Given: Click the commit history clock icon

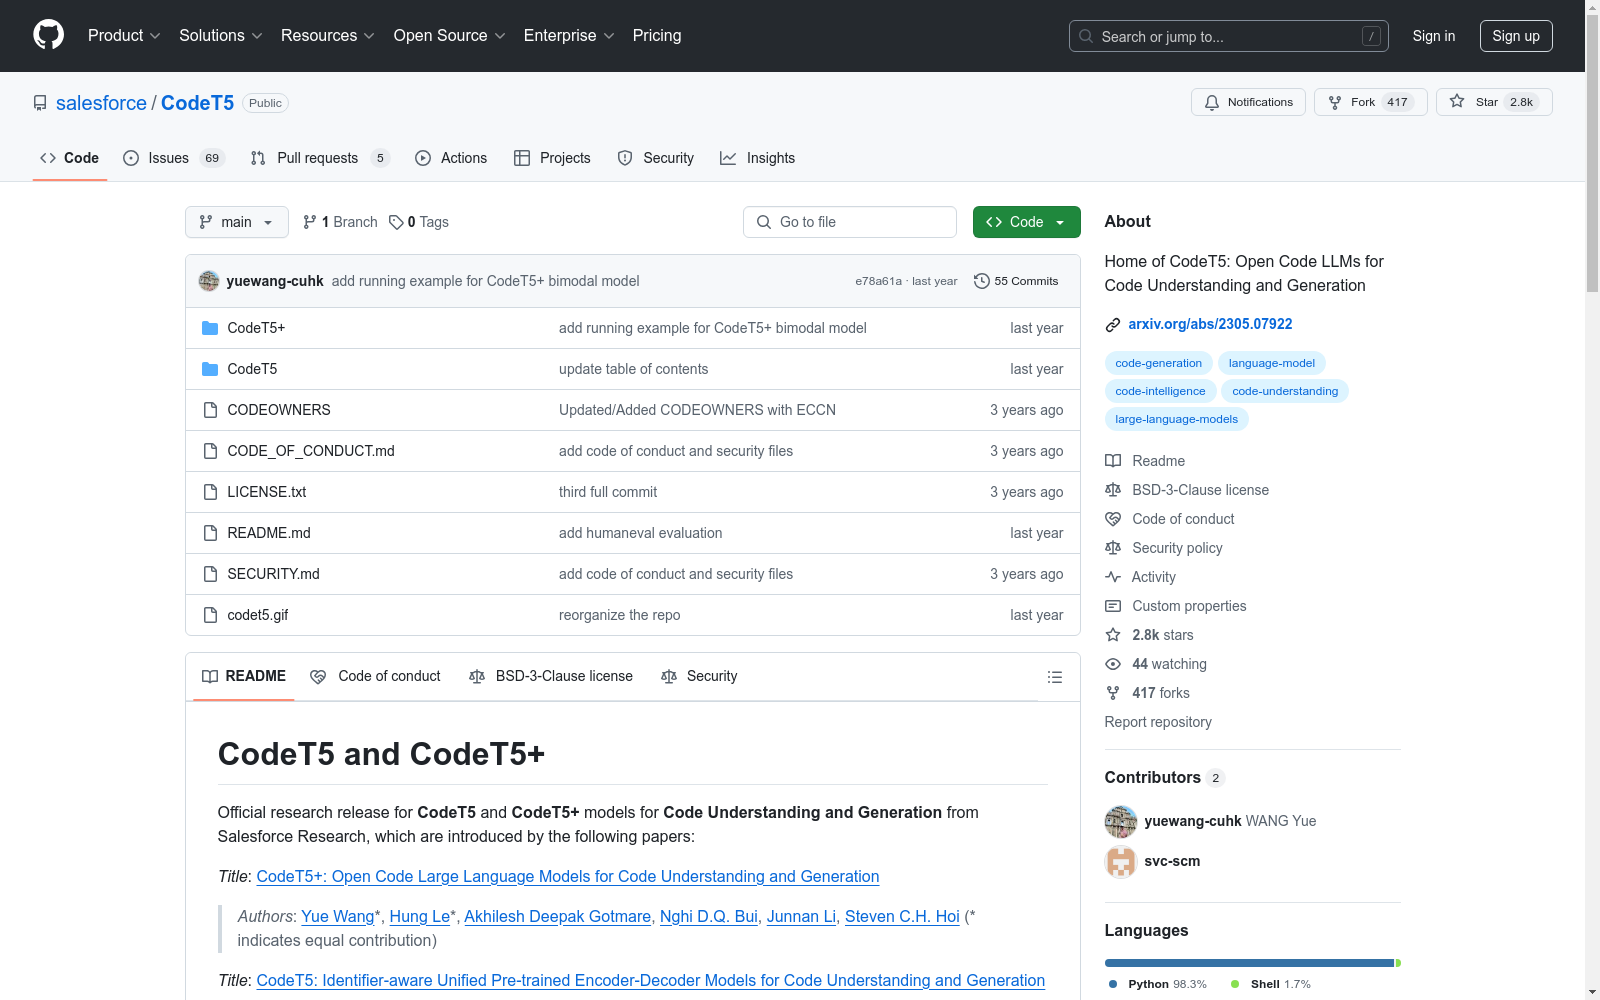Looking at the screenshot, I should pos(982,281).
